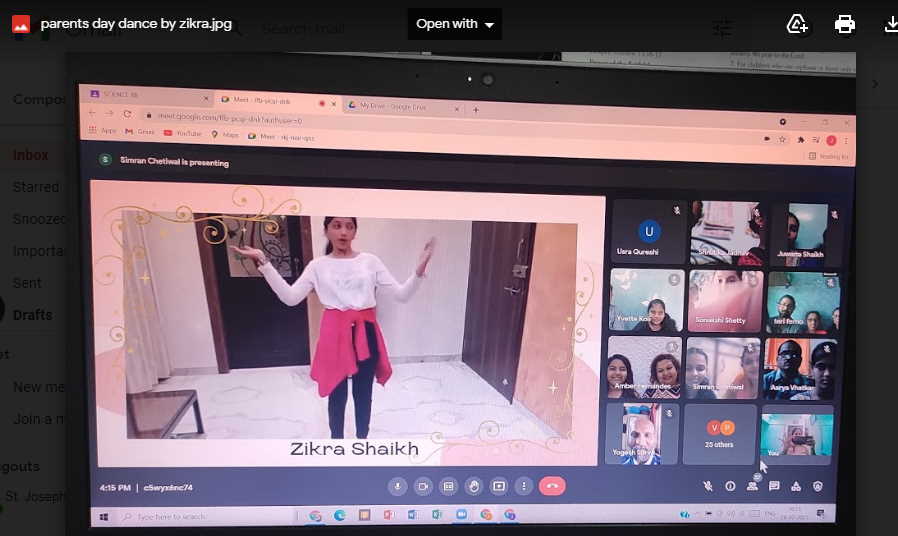The image size is (898, 536).
Task: Open the Important label in Gmail sidebar
Action: pos(38,251)
